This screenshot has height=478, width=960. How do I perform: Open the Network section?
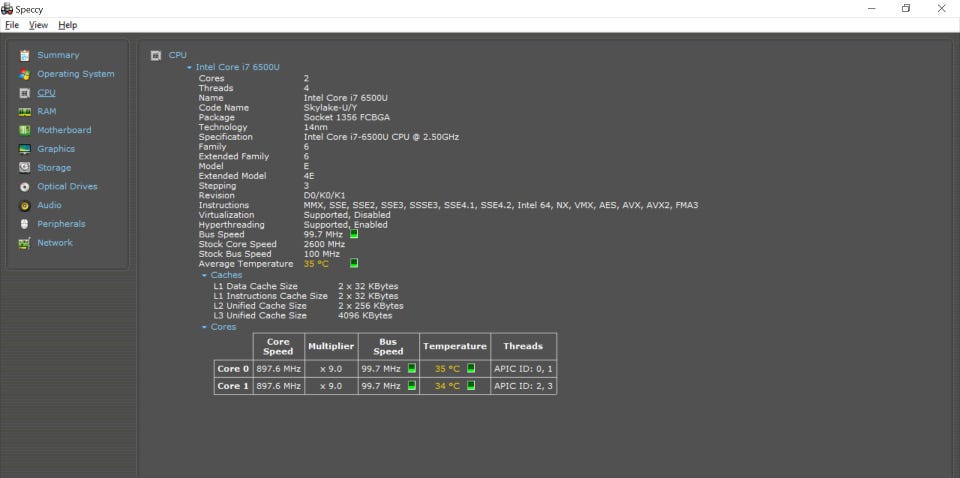pyautogui.click(x=55, y=243)
